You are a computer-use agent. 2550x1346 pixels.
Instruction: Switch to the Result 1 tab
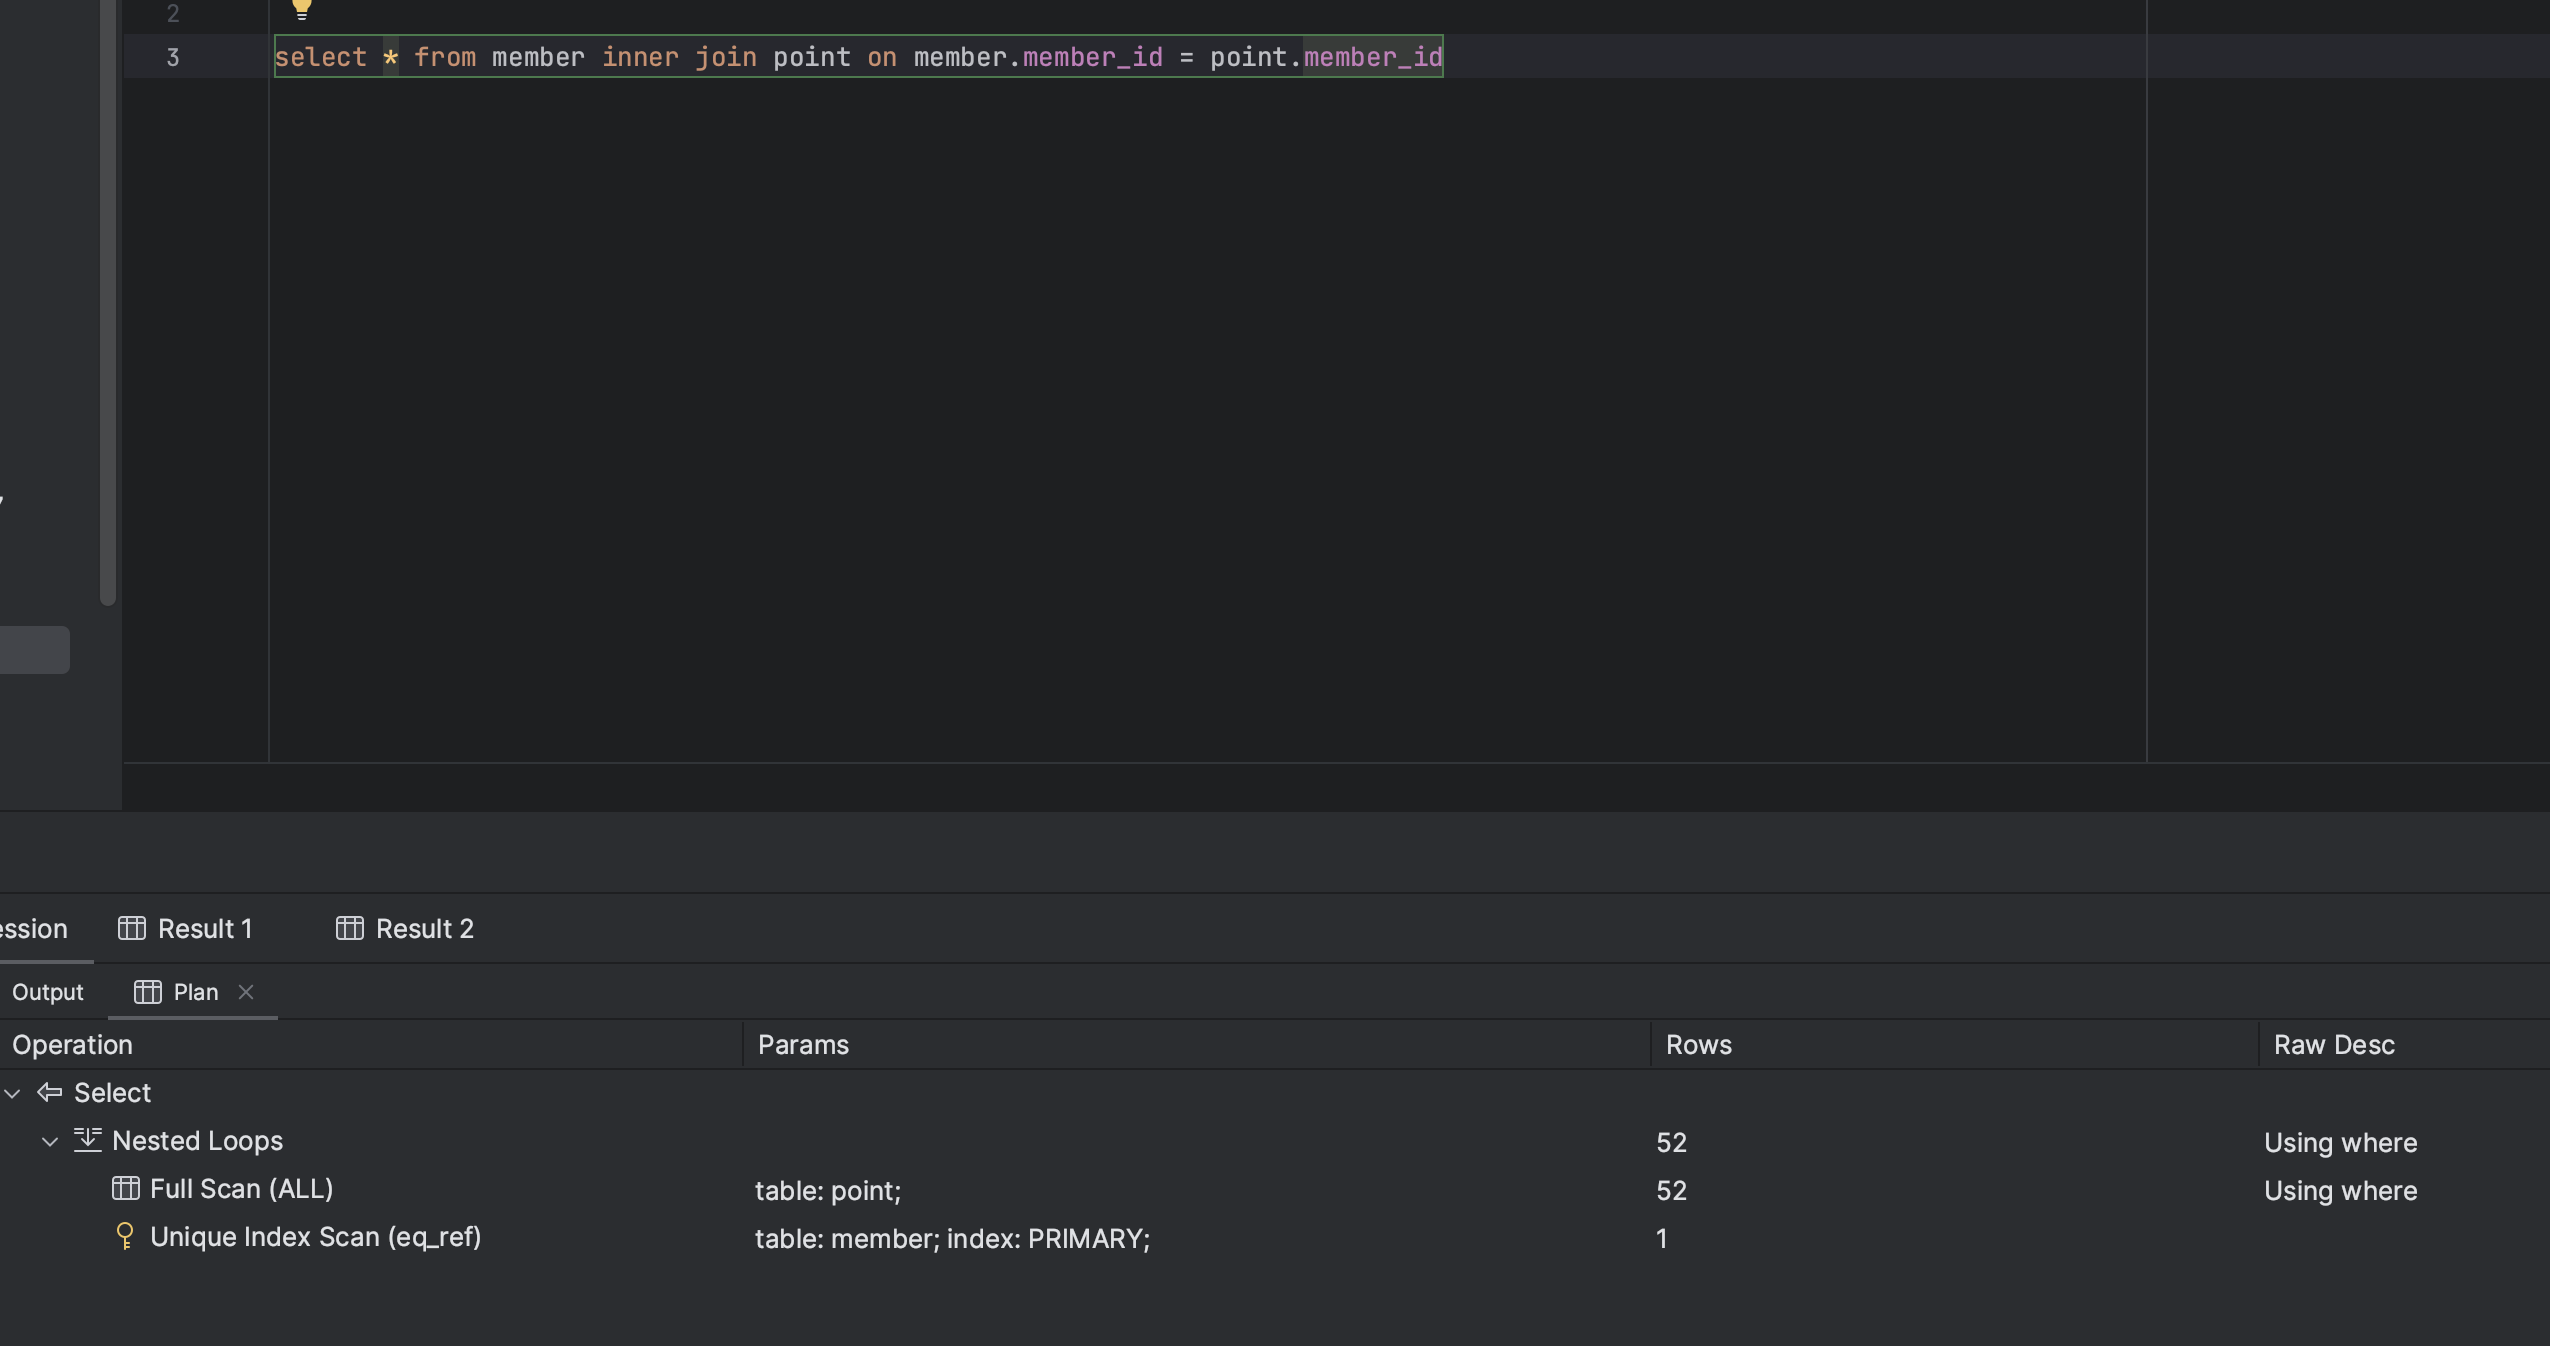coord(204,928)
